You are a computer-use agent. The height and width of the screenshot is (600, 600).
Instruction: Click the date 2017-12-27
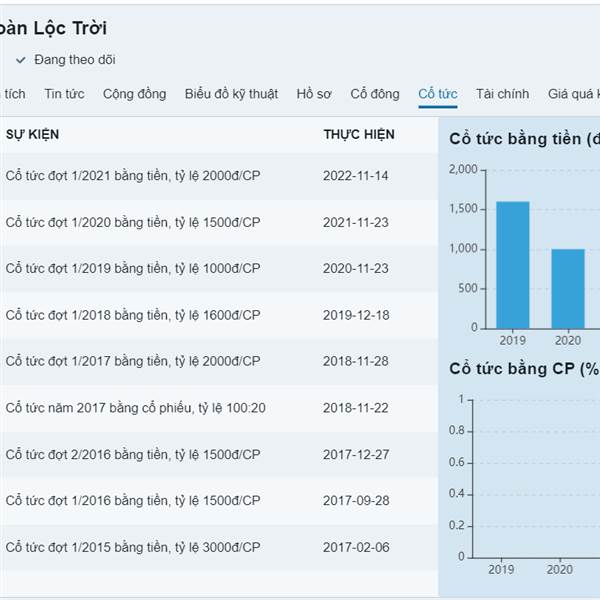[356, 455]
